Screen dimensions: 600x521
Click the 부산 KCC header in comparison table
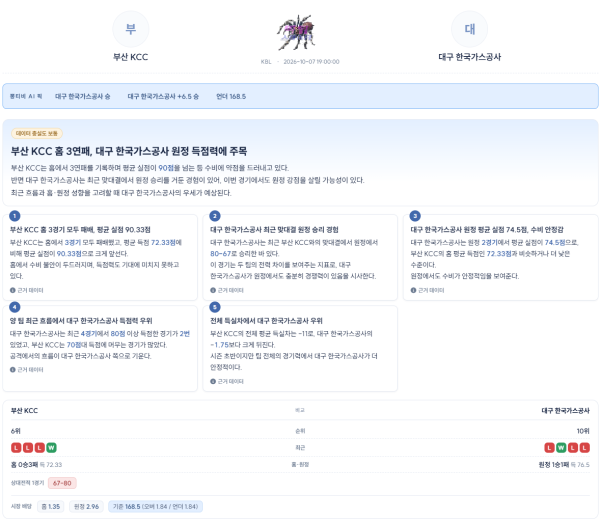pyautogui.click(x=24, y=411)
